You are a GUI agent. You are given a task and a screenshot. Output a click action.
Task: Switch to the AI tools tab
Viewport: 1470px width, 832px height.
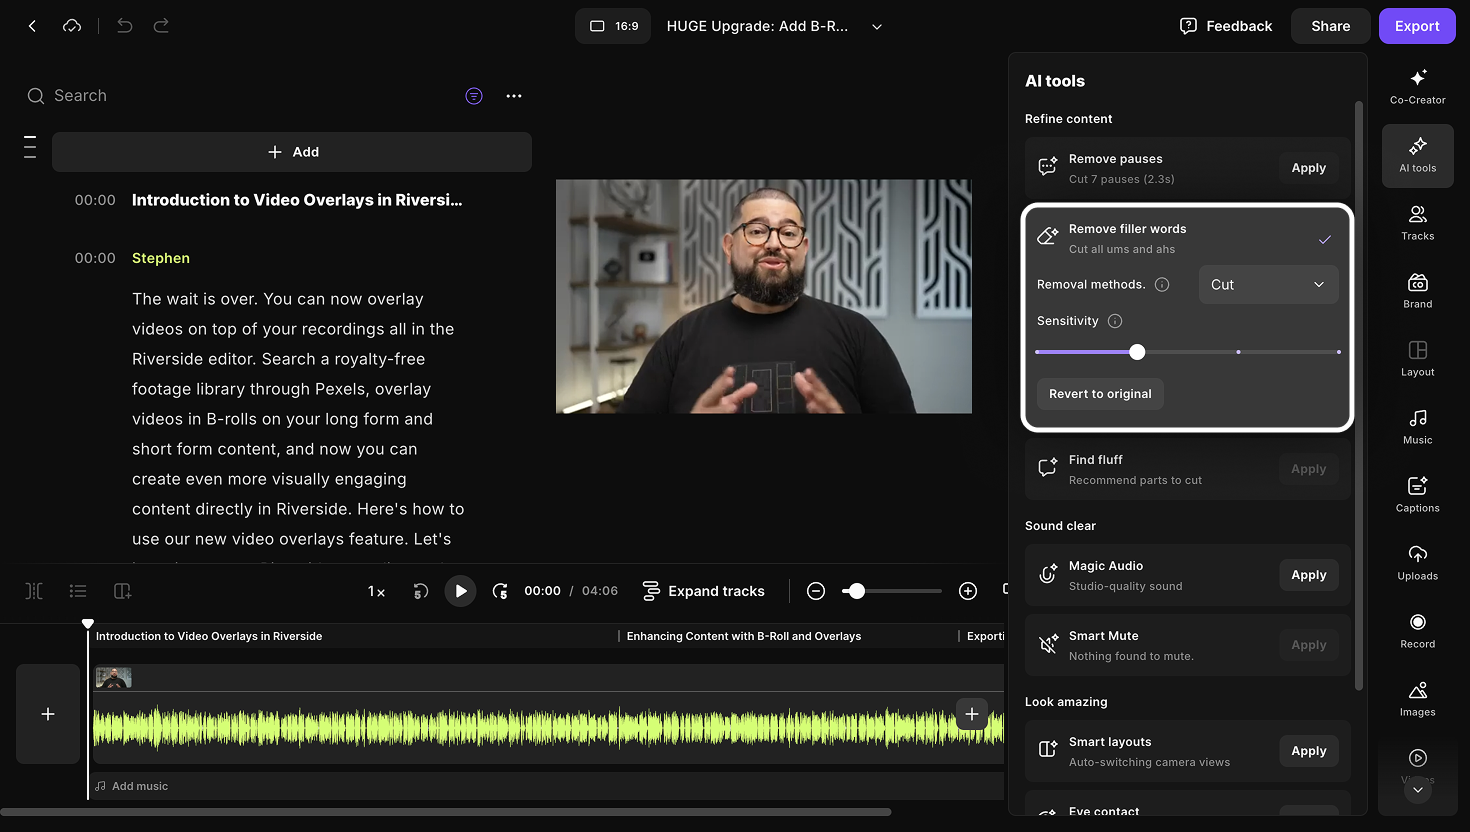coord(1418,156)
